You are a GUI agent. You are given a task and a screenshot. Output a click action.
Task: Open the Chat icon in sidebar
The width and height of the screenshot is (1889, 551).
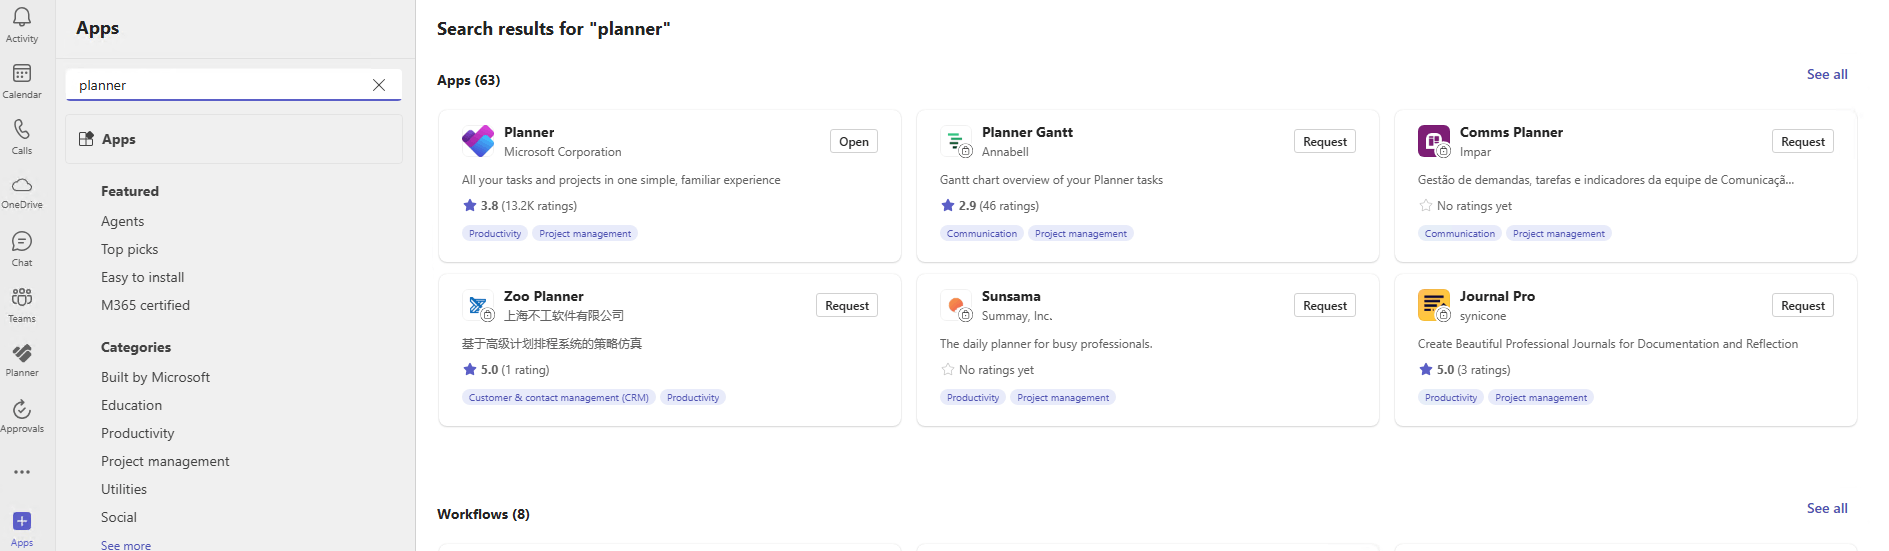[x=22, y=241]
